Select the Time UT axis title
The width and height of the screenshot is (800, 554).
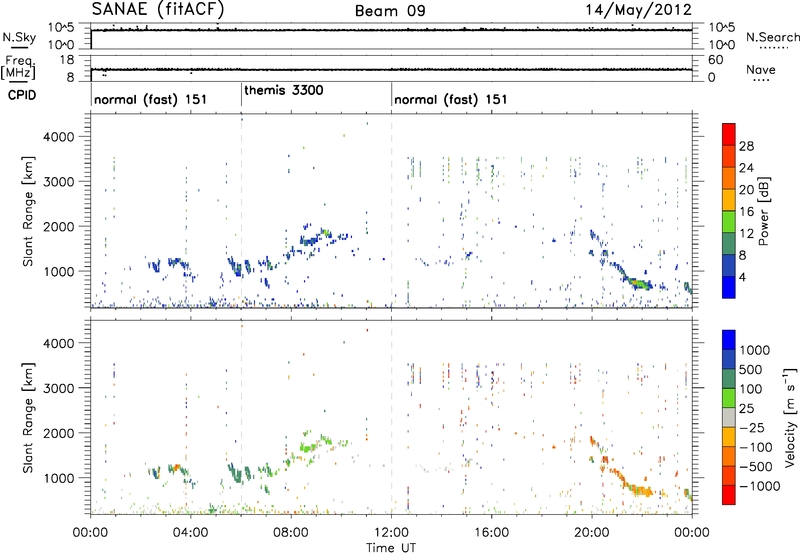point(391,548)
